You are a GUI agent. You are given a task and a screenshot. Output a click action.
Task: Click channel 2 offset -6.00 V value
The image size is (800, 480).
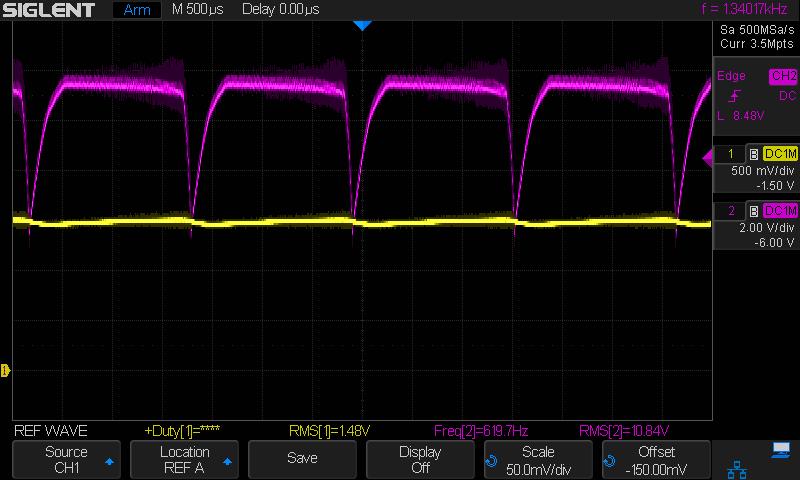click(x=774, y=243)
